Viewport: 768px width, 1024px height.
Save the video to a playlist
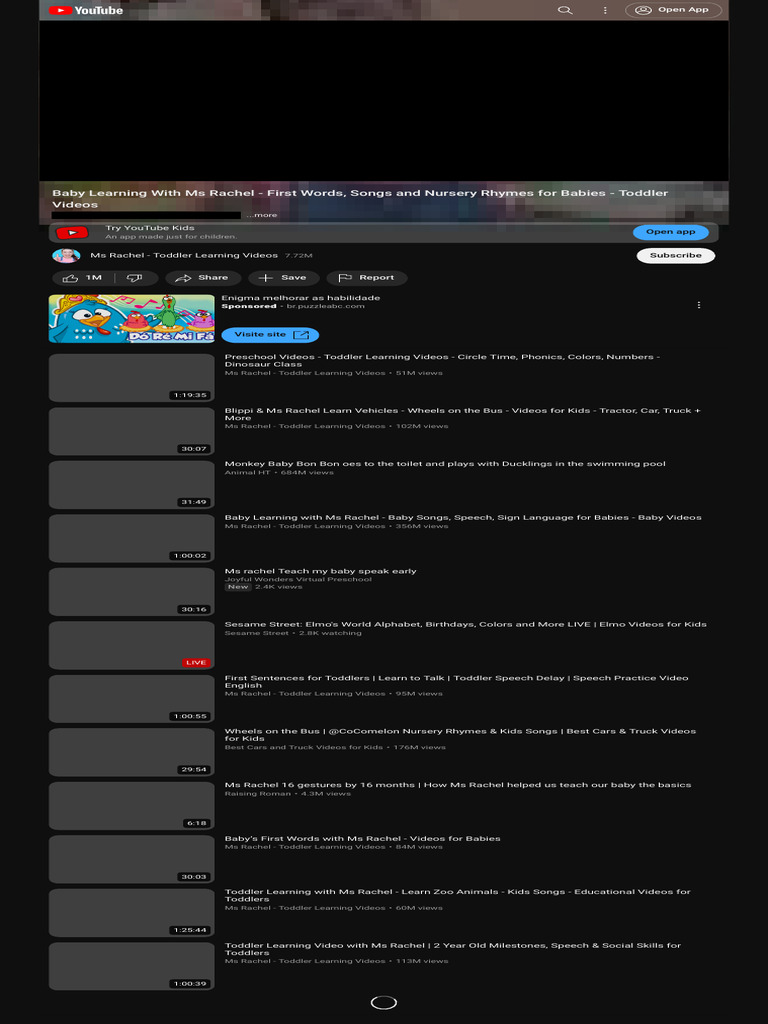(283, 278)
